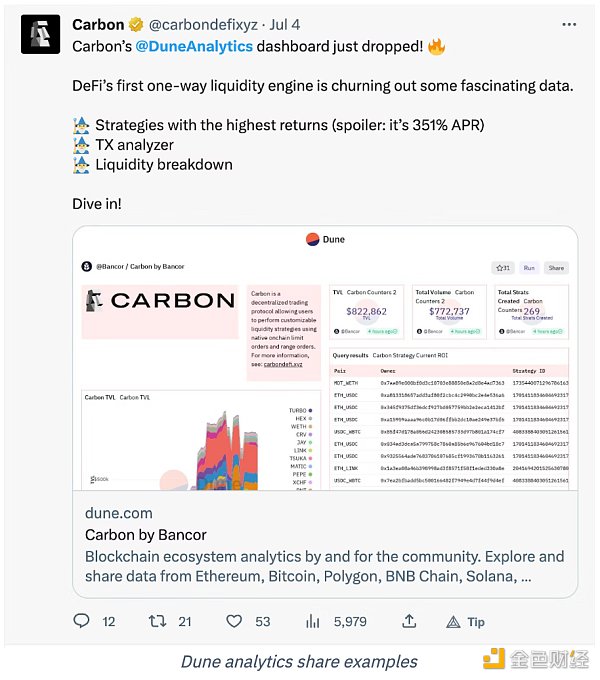Retweet using the retweet arrows icon

click(157, 621)
